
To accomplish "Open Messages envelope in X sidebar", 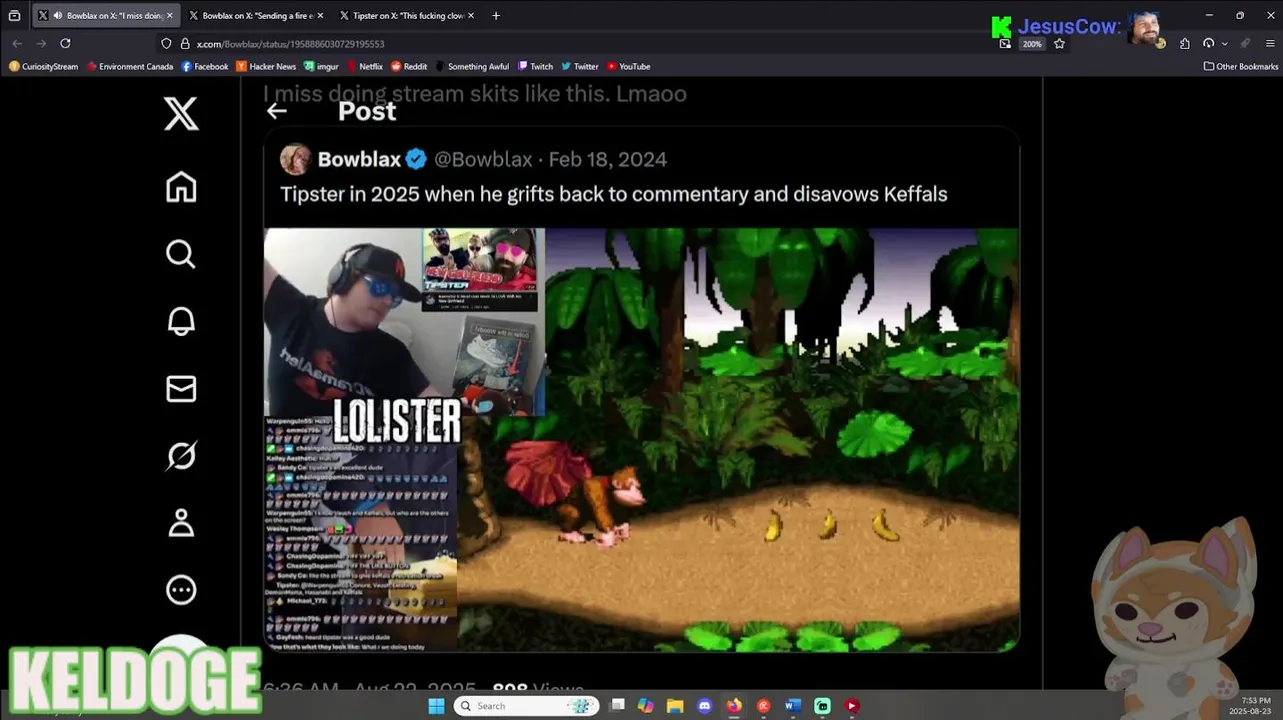I will pyautogui.click(x=181, y=388).
